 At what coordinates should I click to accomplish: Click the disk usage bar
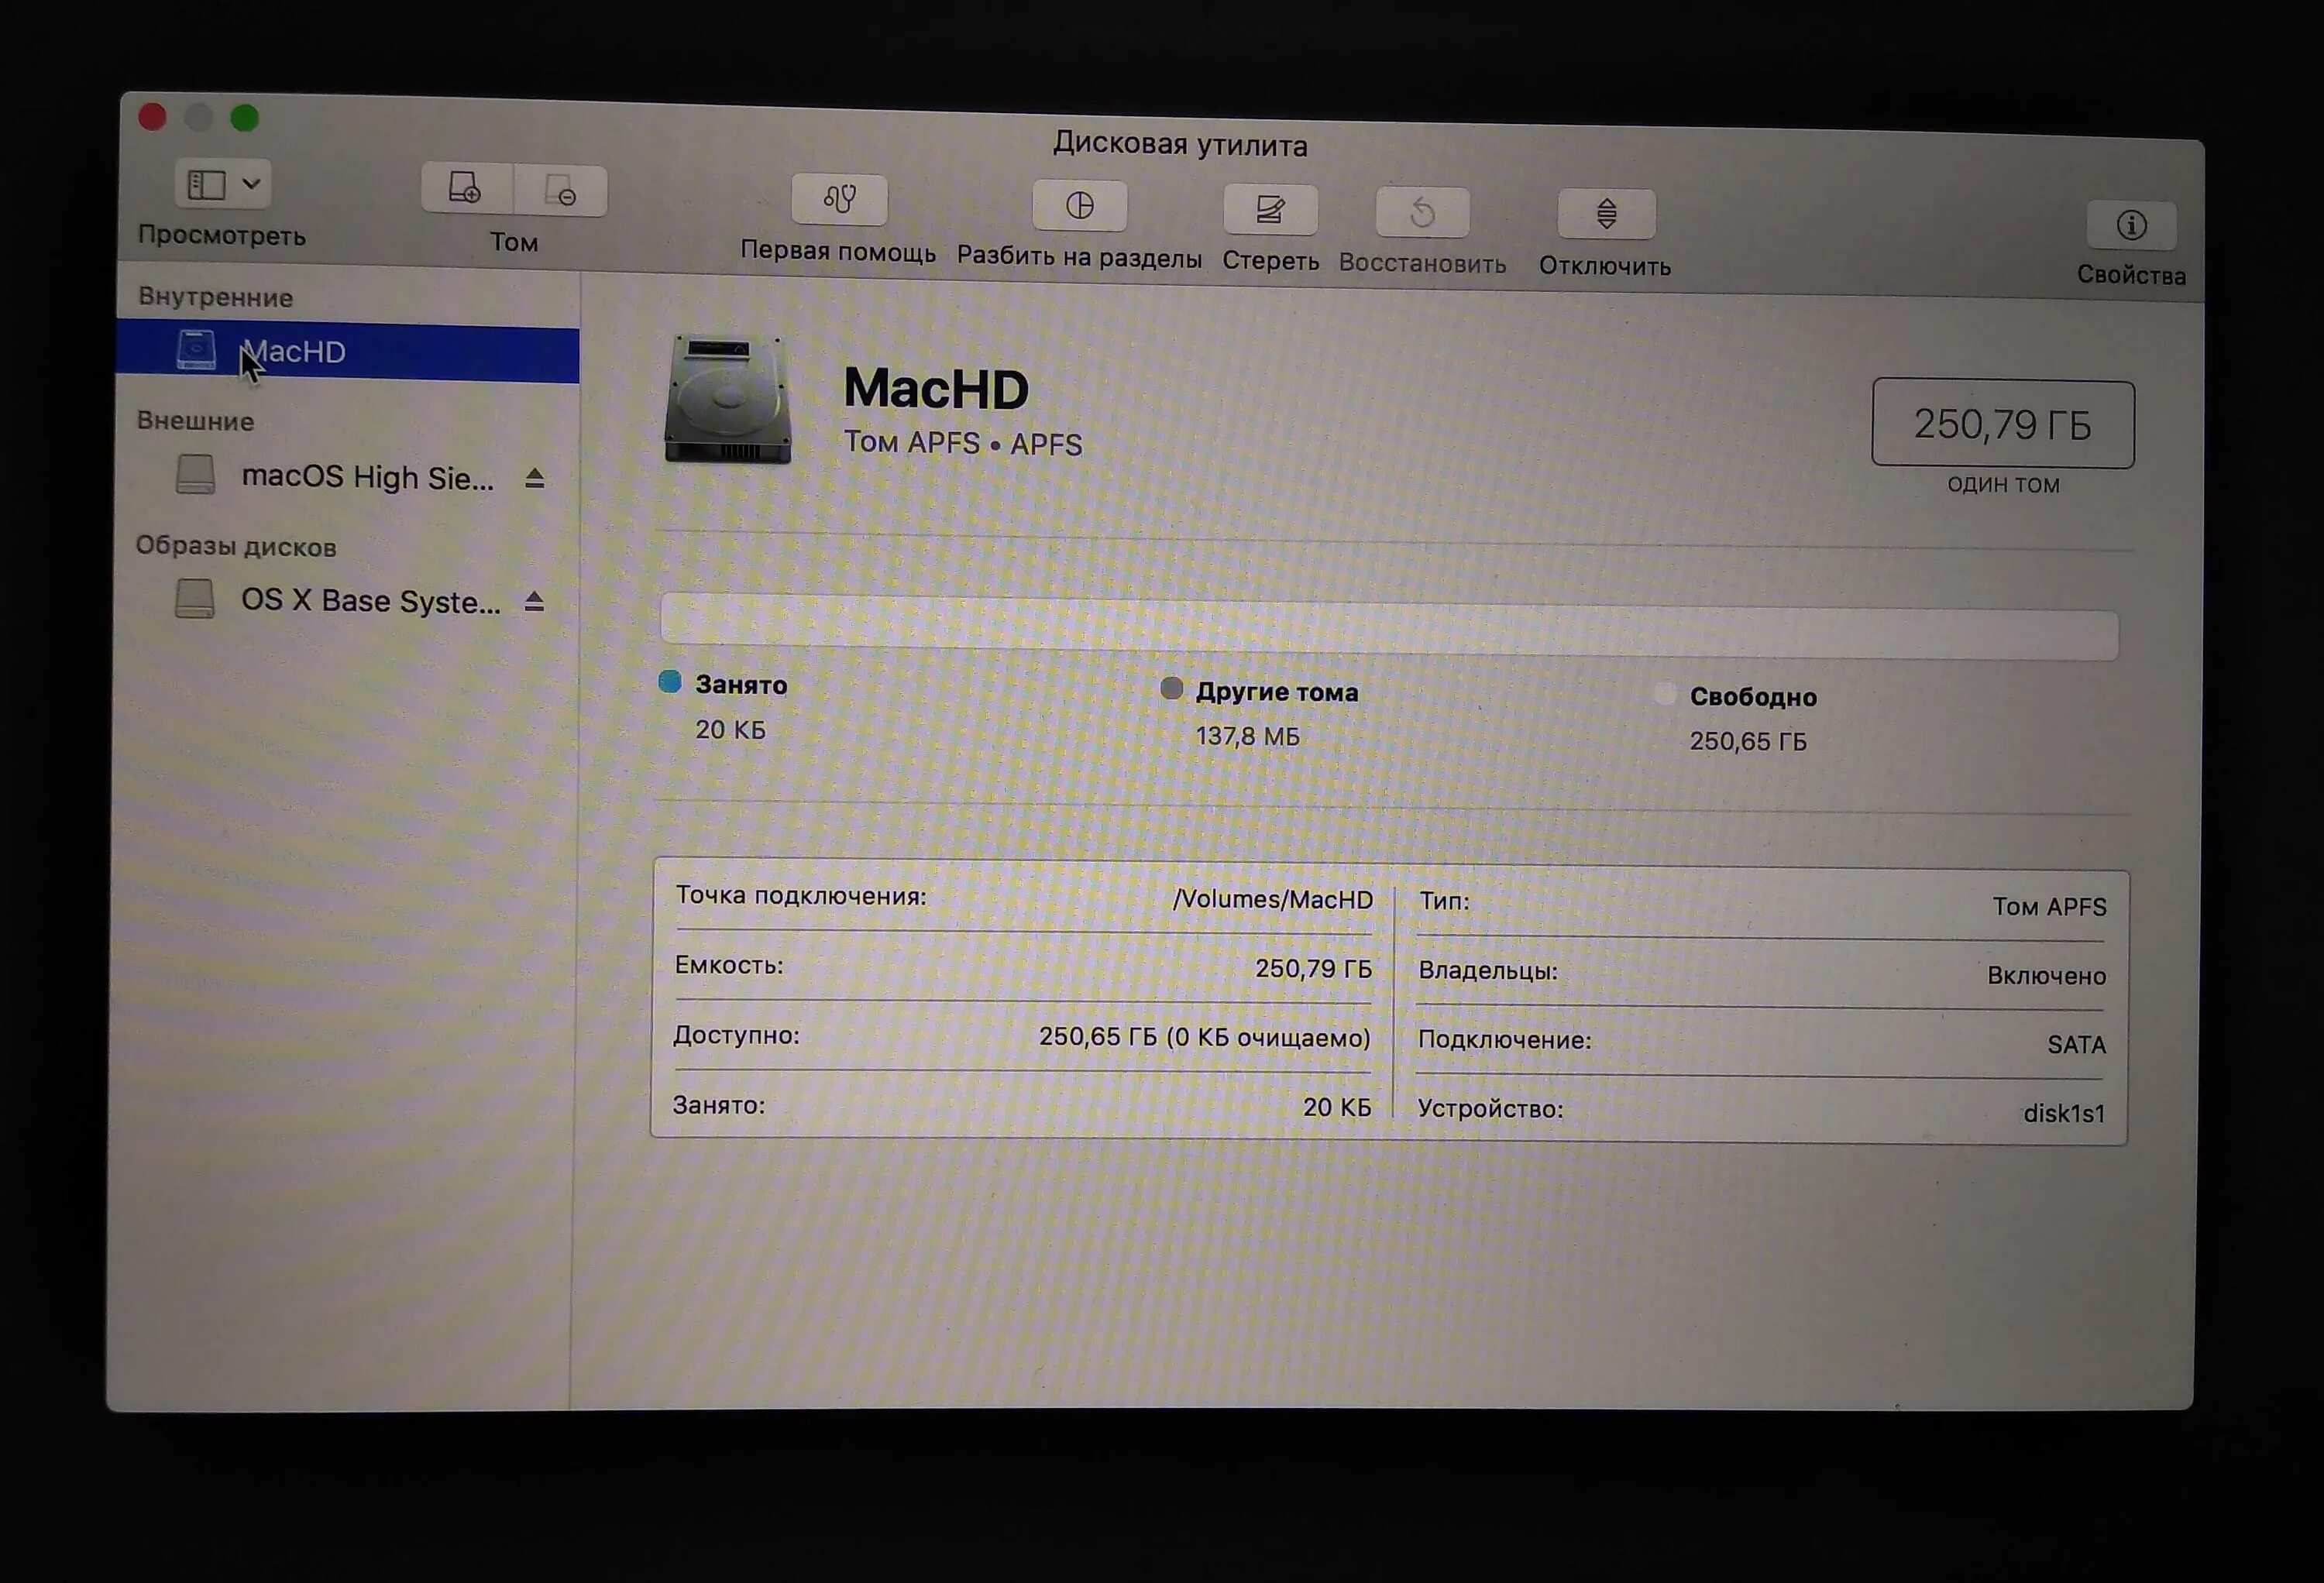[1389, 627]
